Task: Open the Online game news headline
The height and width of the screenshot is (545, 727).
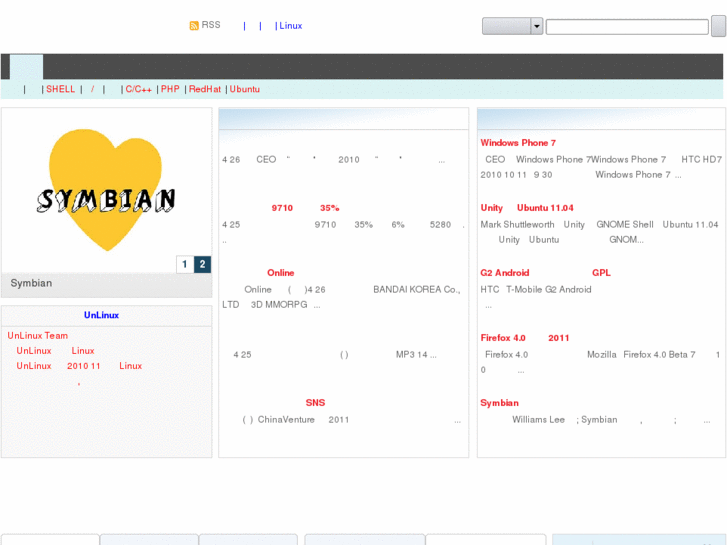Action: pos(281,273)
